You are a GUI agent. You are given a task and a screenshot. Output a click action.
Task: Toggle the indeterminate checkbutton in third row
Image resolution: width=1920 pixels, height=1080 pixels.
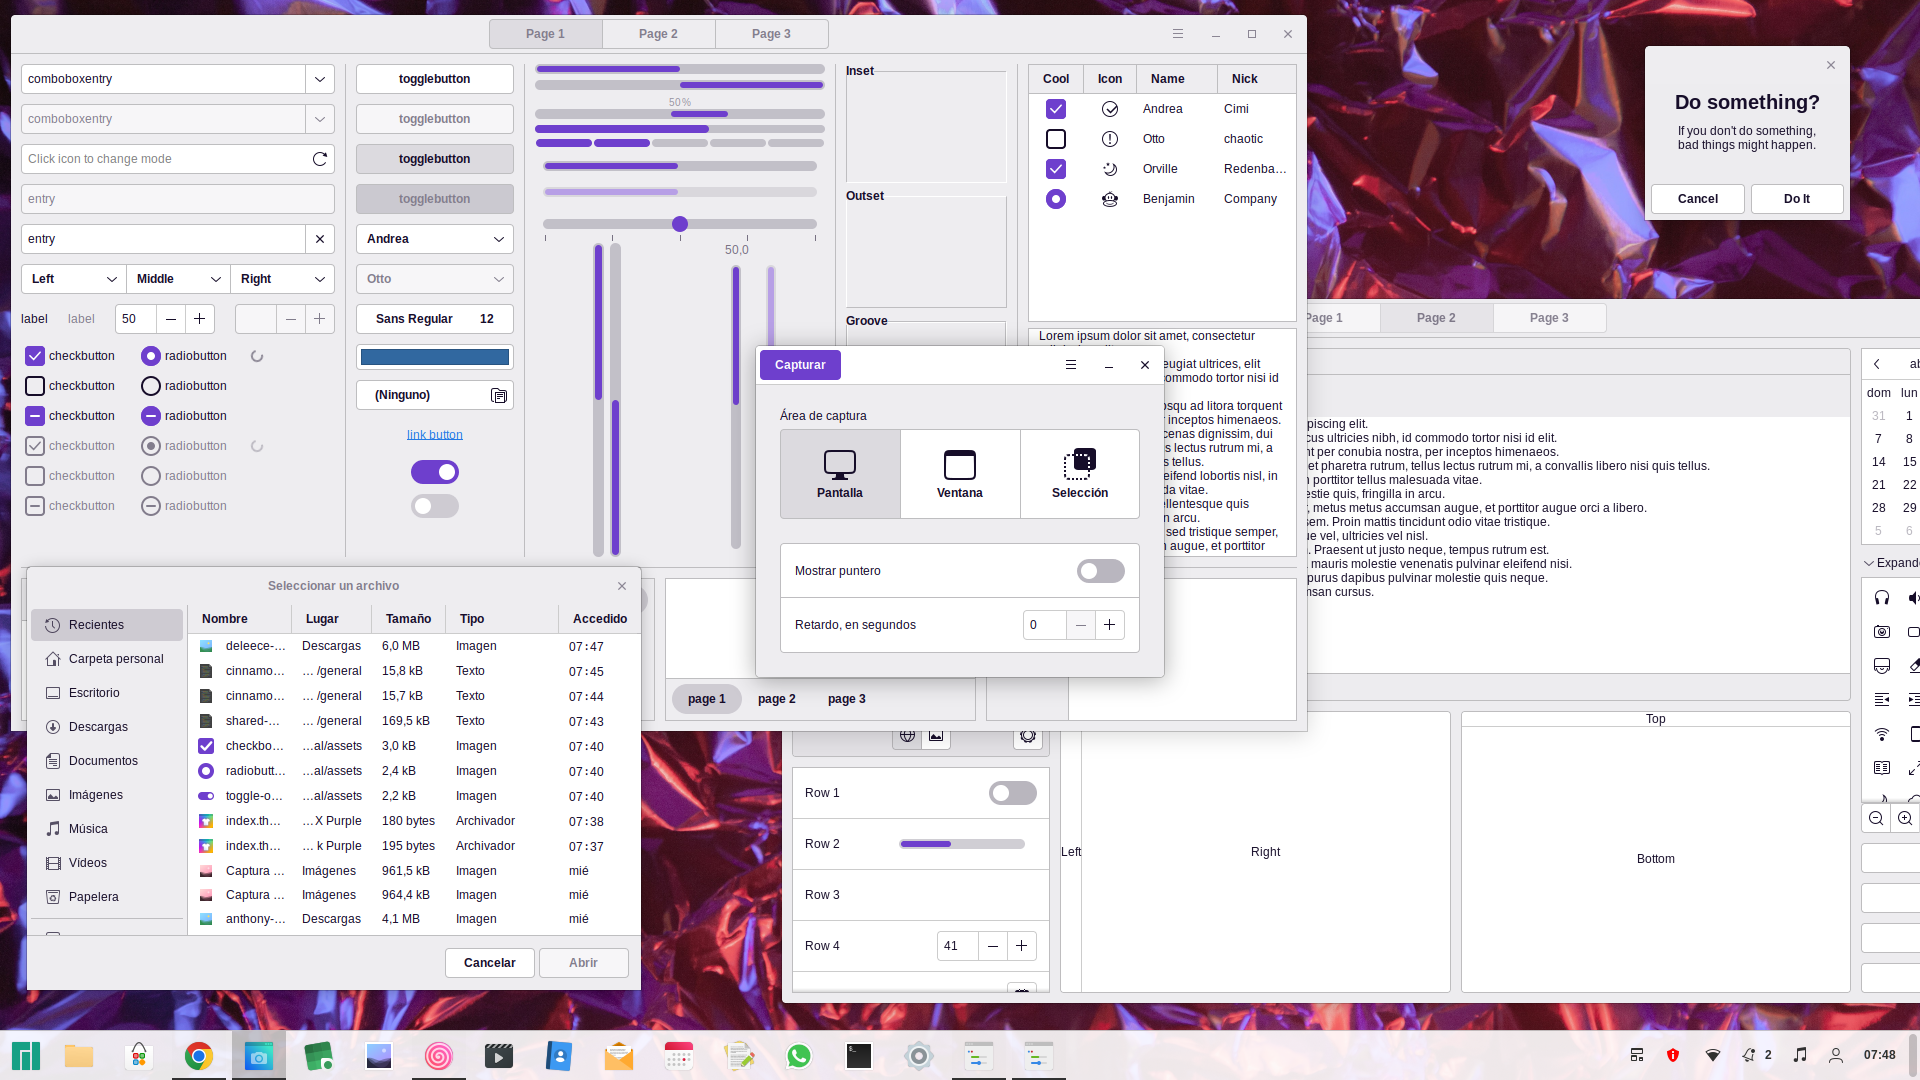coord(35,416)
